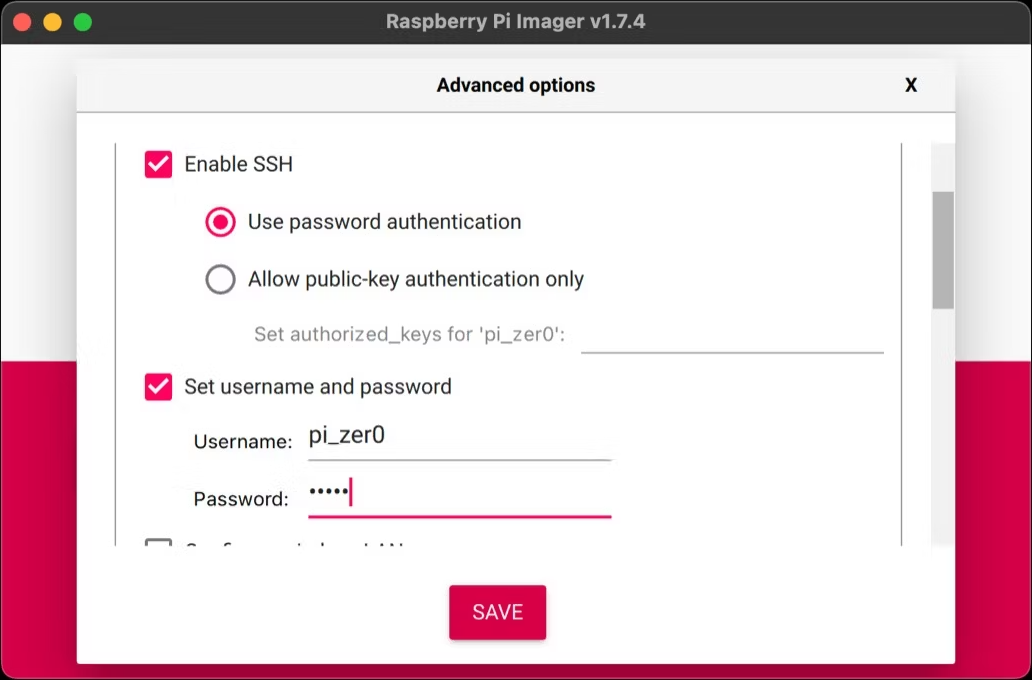Tick the partially visible checkbox below Password
This screenshot has height=680, width=1032.
tap(158, 545)
